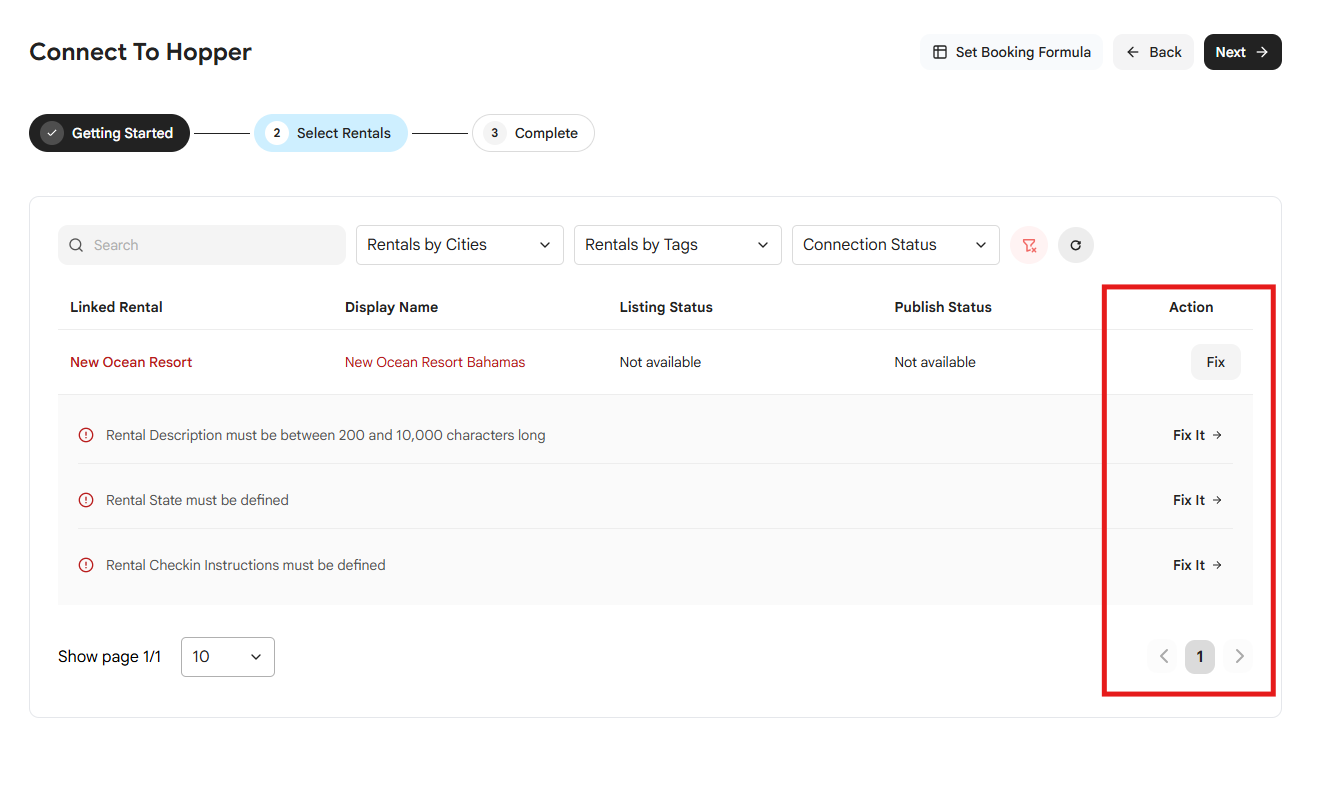
Task: Jump to the Complete step
Action: [533, 133]
